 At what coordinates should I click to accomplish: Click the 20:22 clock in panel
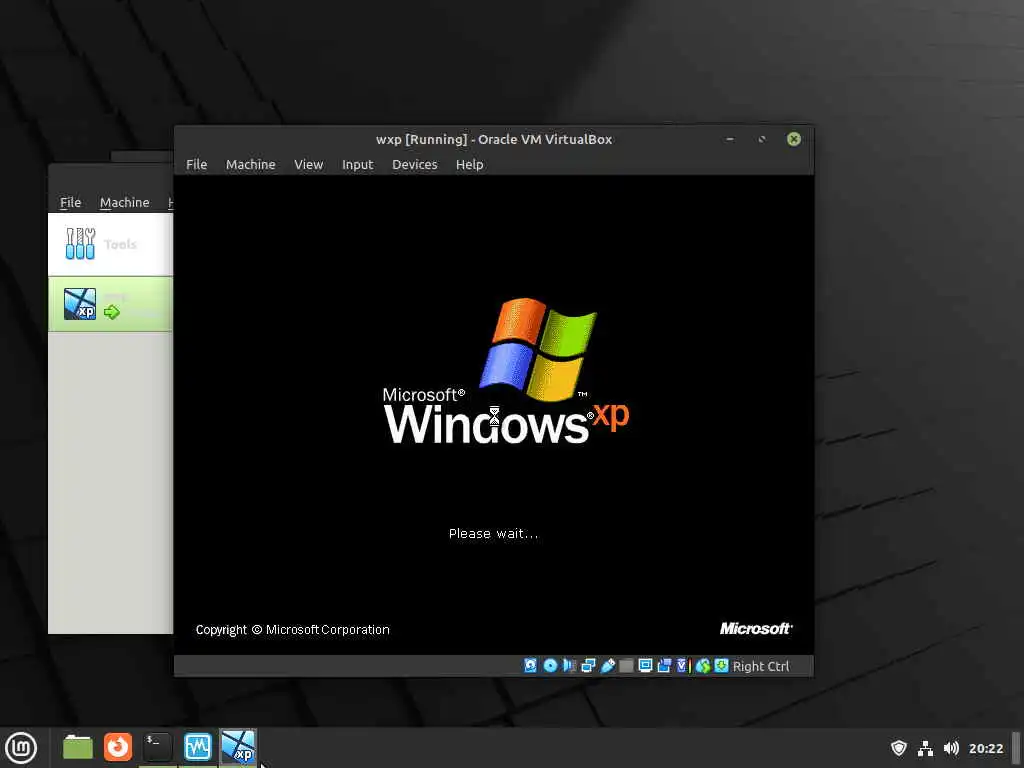[986, 748]
